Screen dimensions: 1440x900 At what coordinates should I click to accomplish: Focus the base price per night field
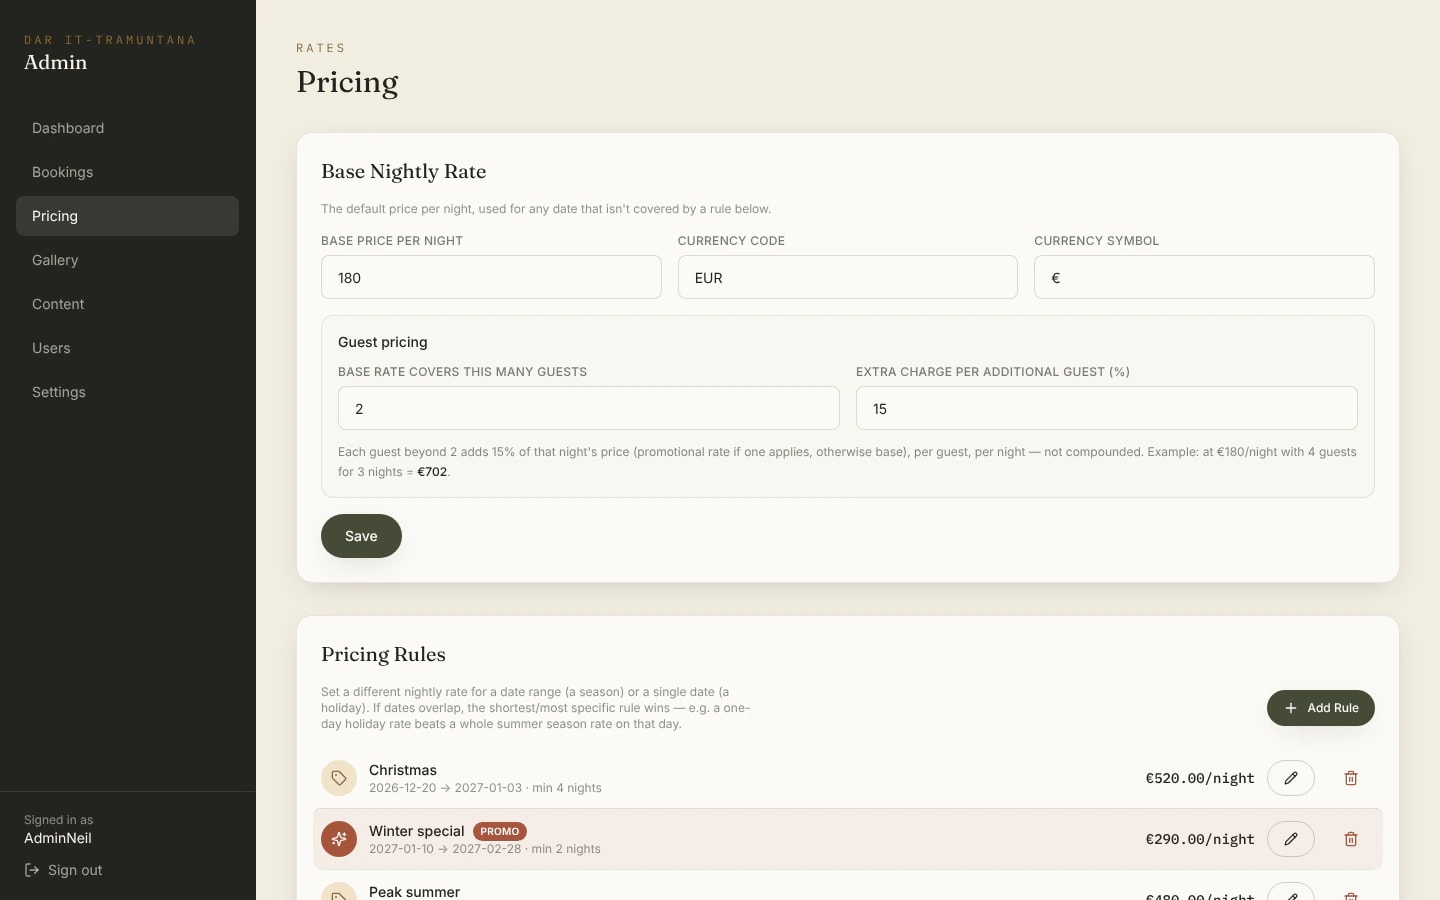click(491, 277)
